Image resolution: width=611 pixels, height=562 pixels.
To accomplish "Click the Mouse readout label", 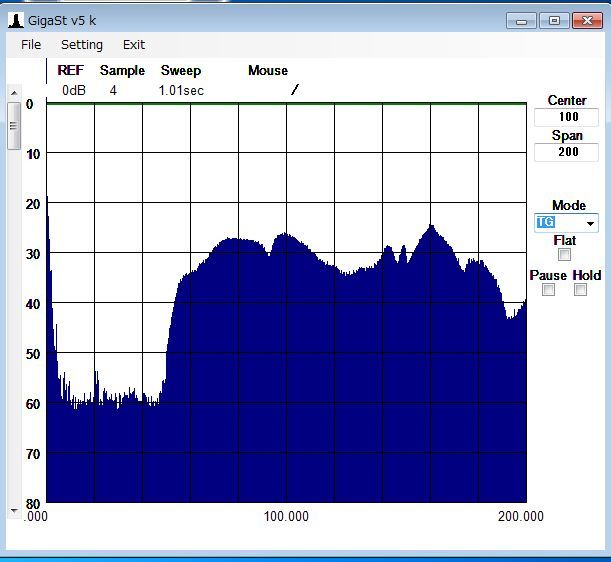I will point(268,71).
